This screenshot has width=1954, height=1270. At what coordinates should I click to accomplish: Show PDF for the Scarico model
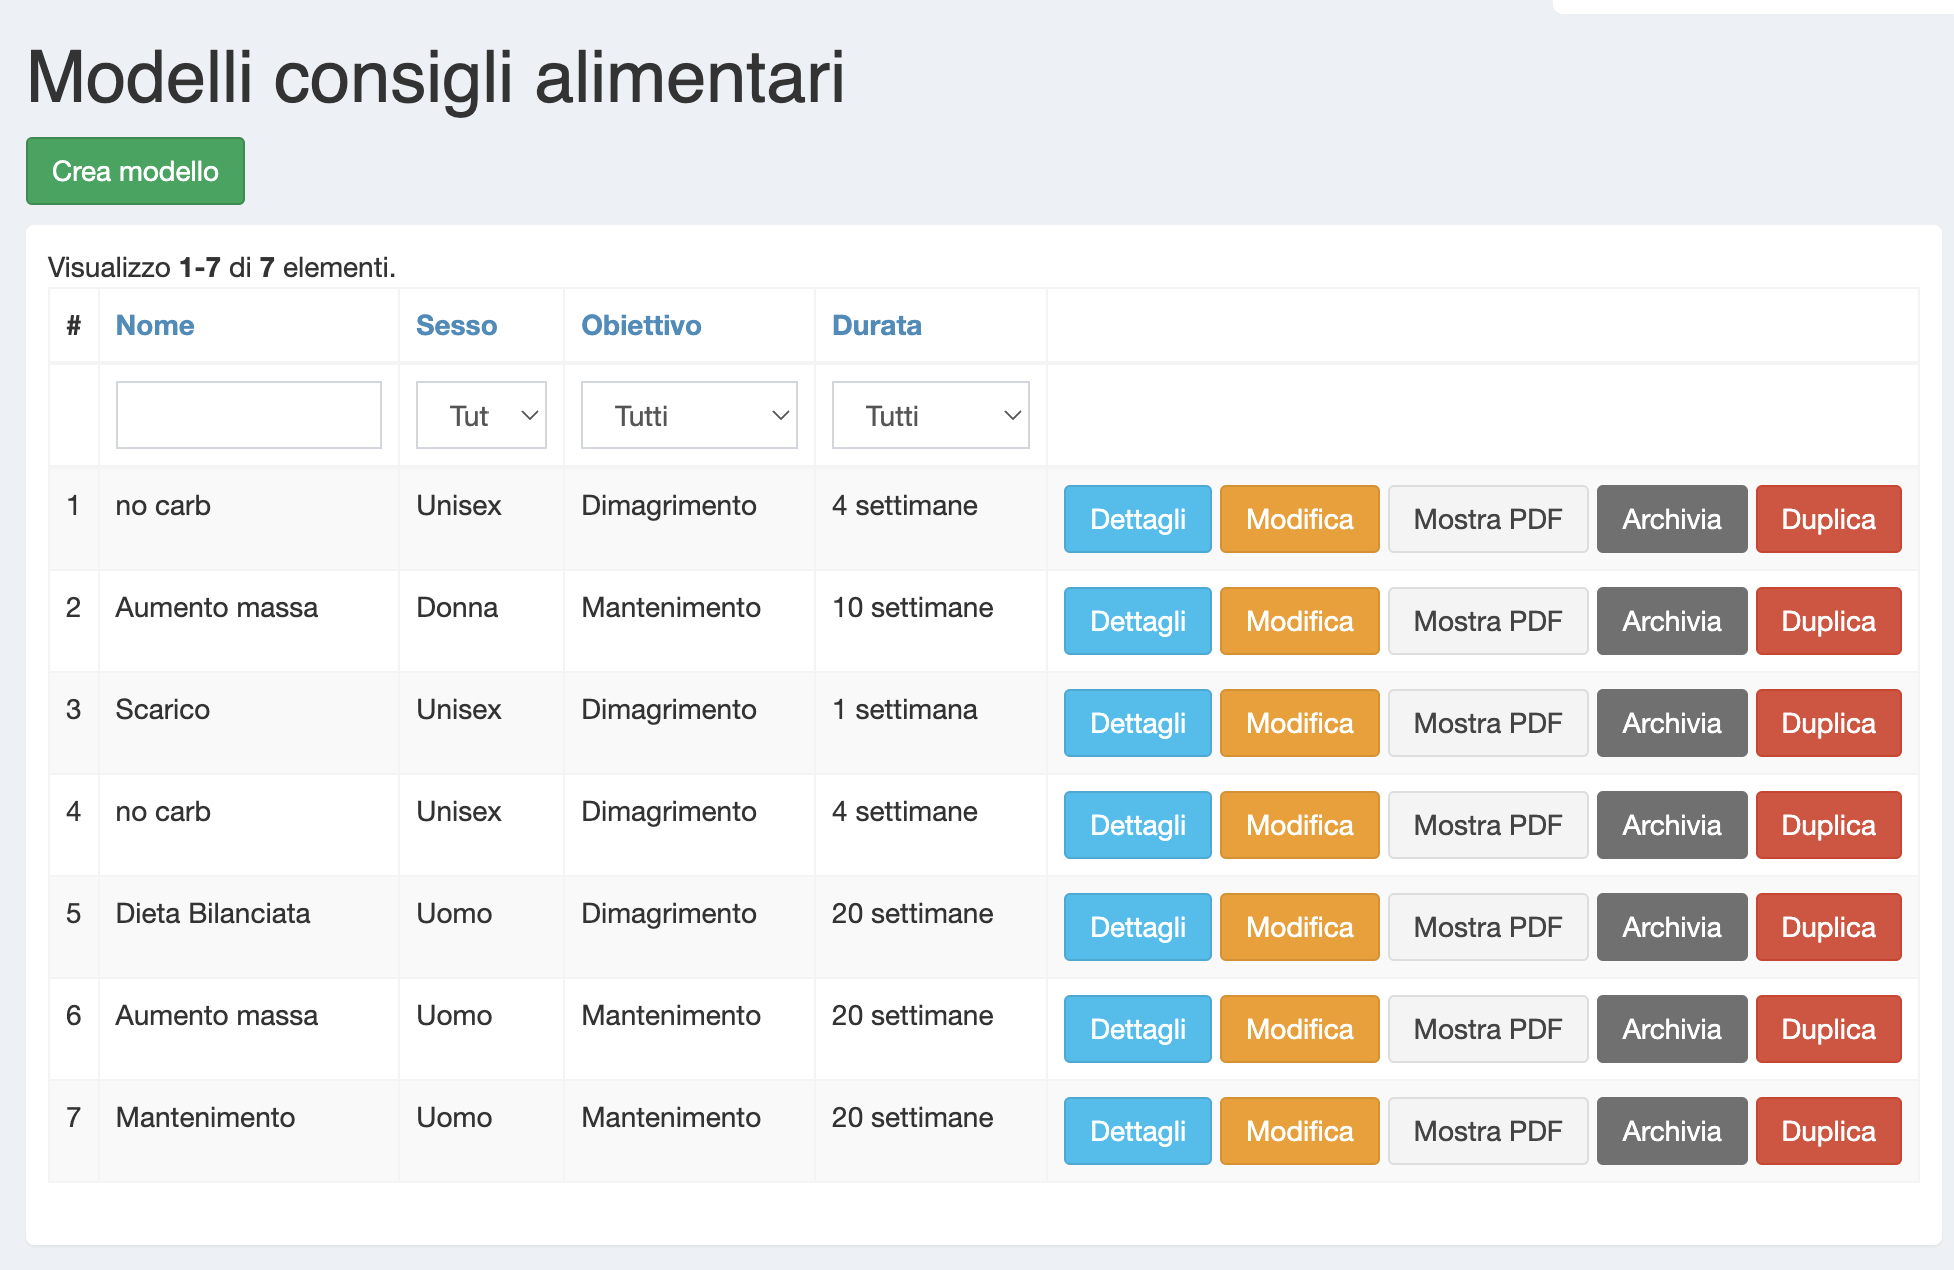(1487, 723)
